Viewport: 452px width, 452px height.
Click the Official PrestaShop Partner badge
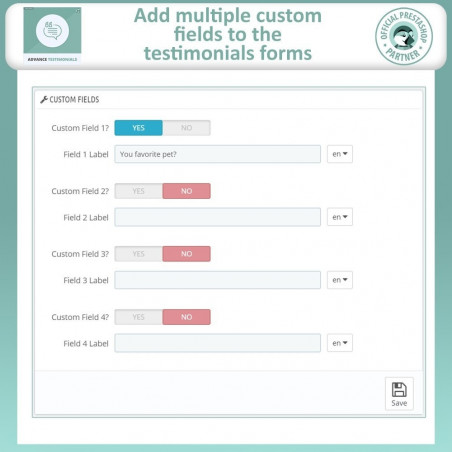pyautogui.click(x=404, y=36)
